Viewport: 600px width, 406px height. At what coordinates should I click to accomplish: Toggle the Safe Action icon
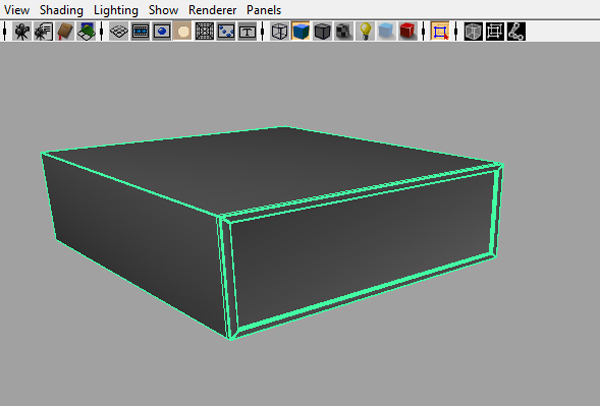click(x=226, y=31)
